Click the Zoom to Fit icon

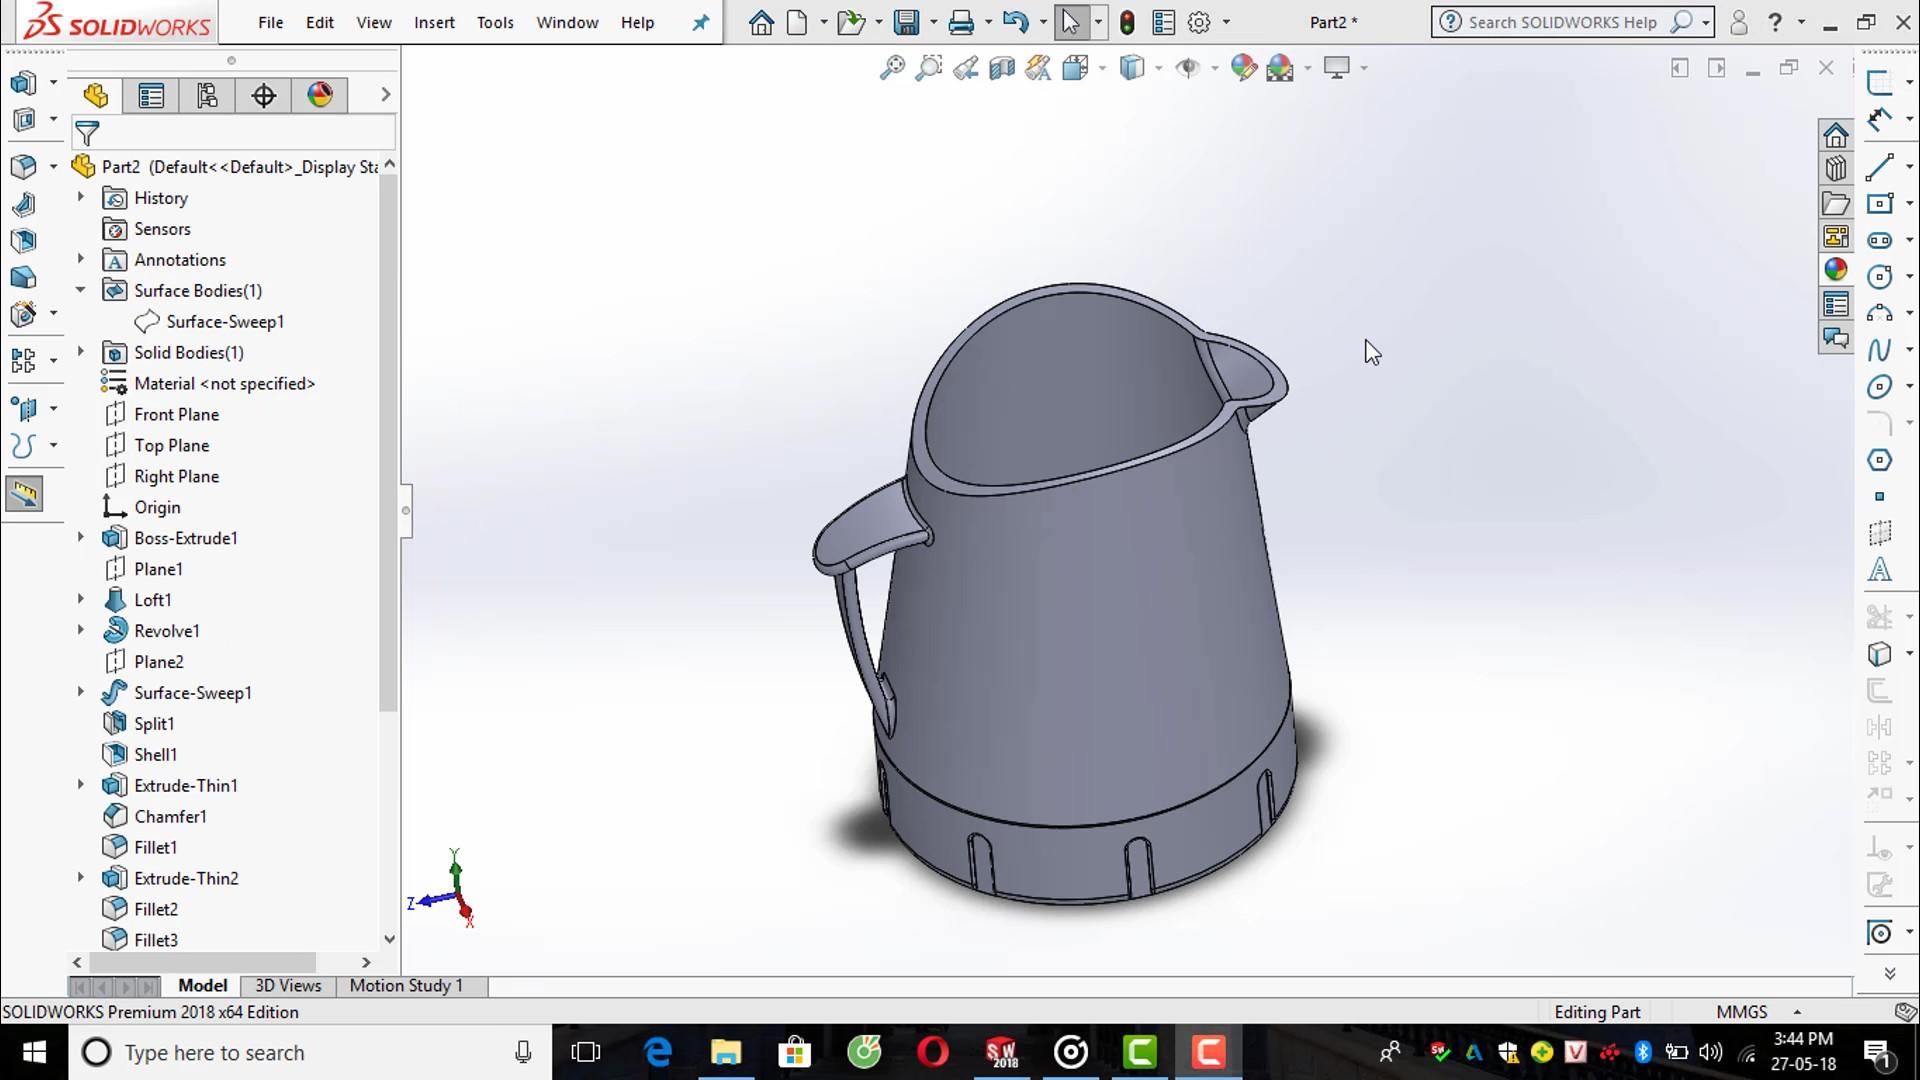(891, 68)
